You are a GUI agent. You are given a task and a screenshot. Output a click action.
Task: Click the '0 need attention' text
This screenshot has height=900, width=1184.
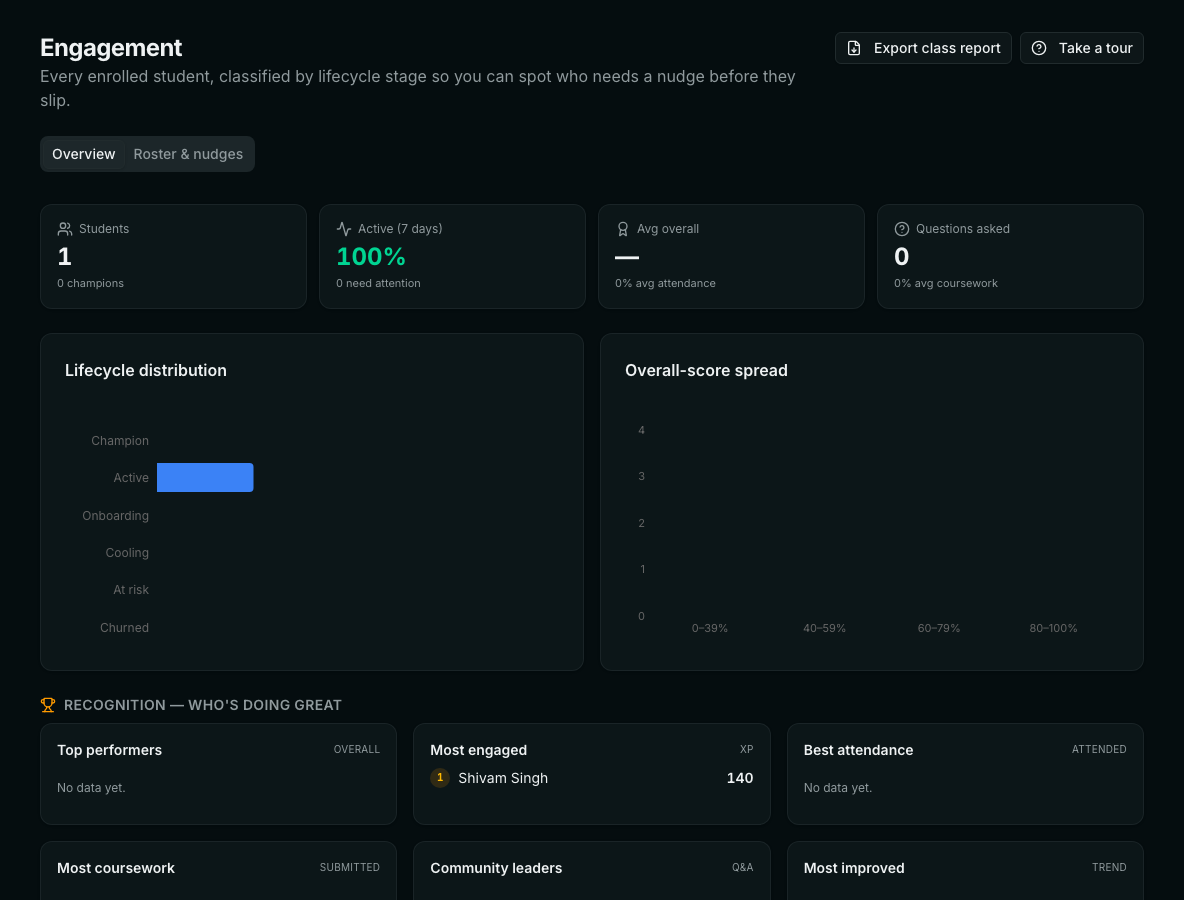pos(378,283)
